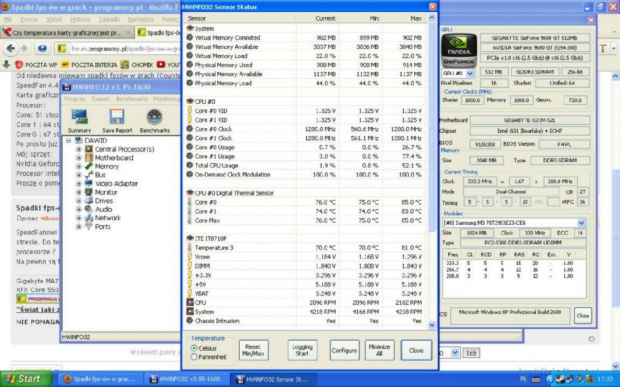The width and height of the screenshot is (620, 387).
Task: Click the Network icon in tree
Action: (x=89, y=218)
